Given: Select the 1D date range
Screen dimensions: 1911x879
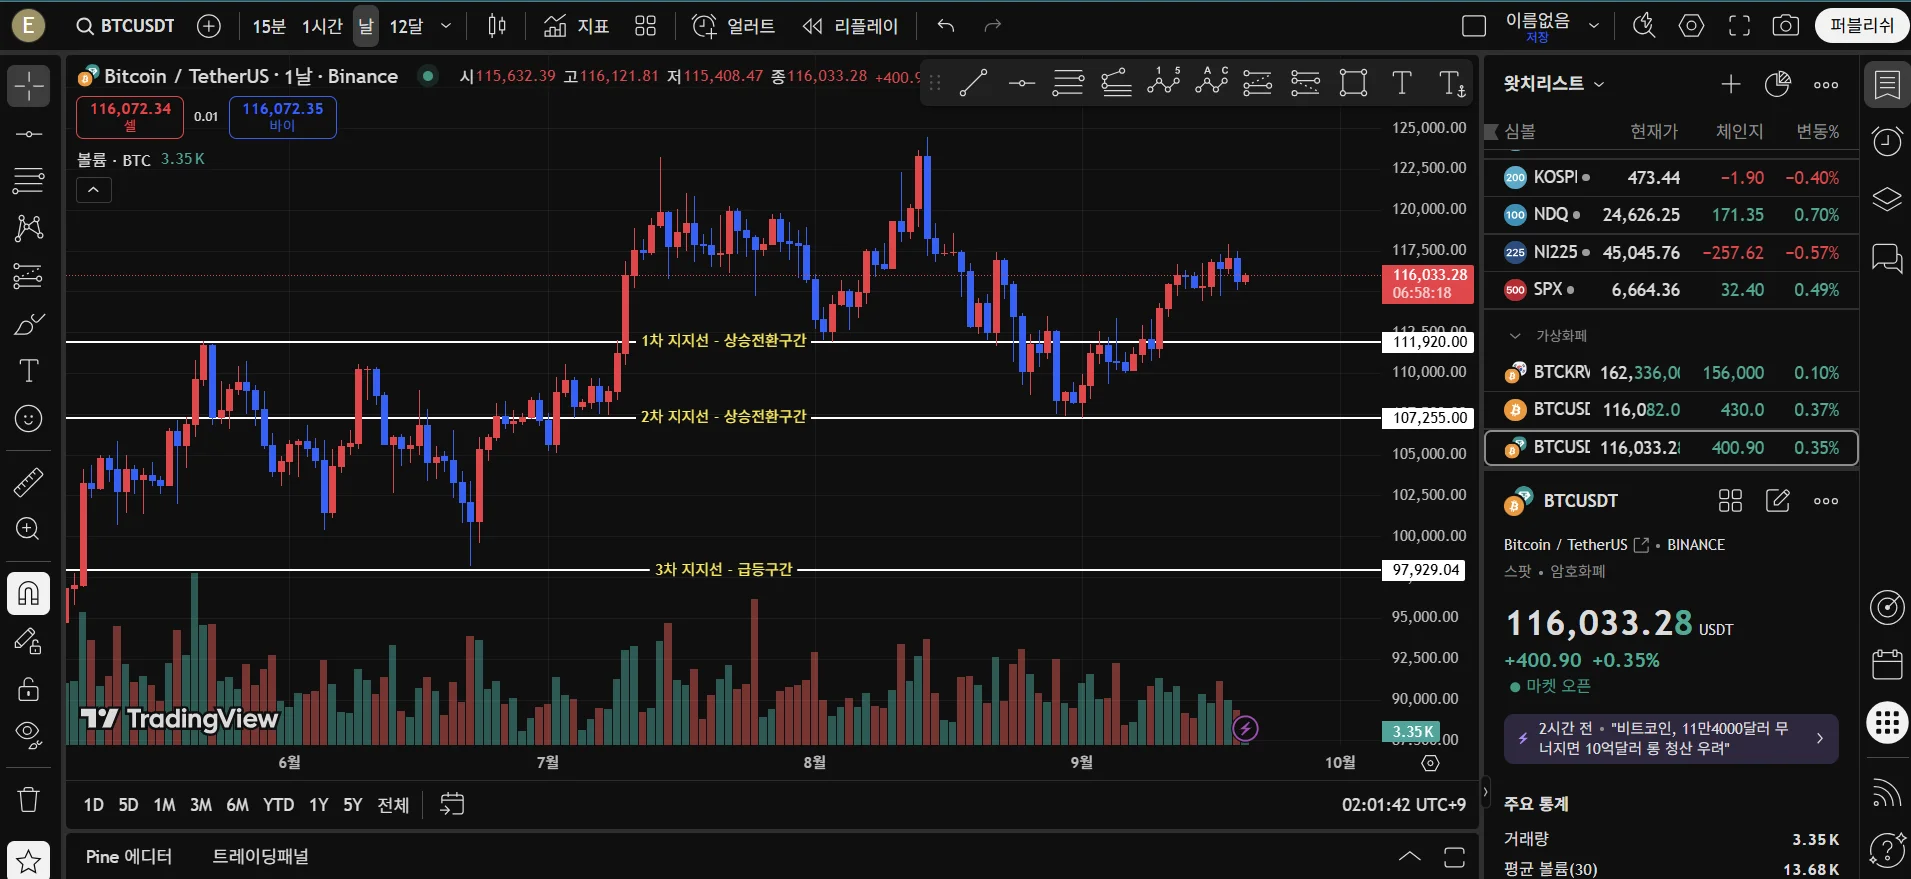Looking at the screenshot, I should (x=94, y=805).
